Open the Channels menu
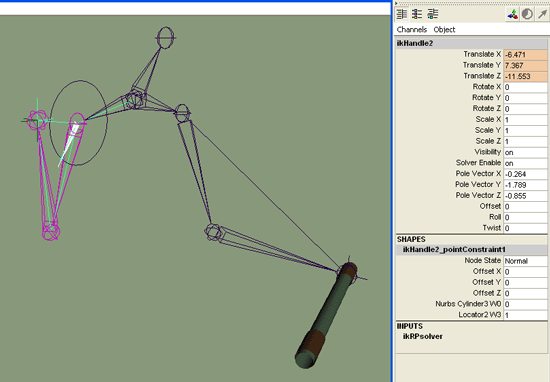550x382 pixels. point(411,29)
